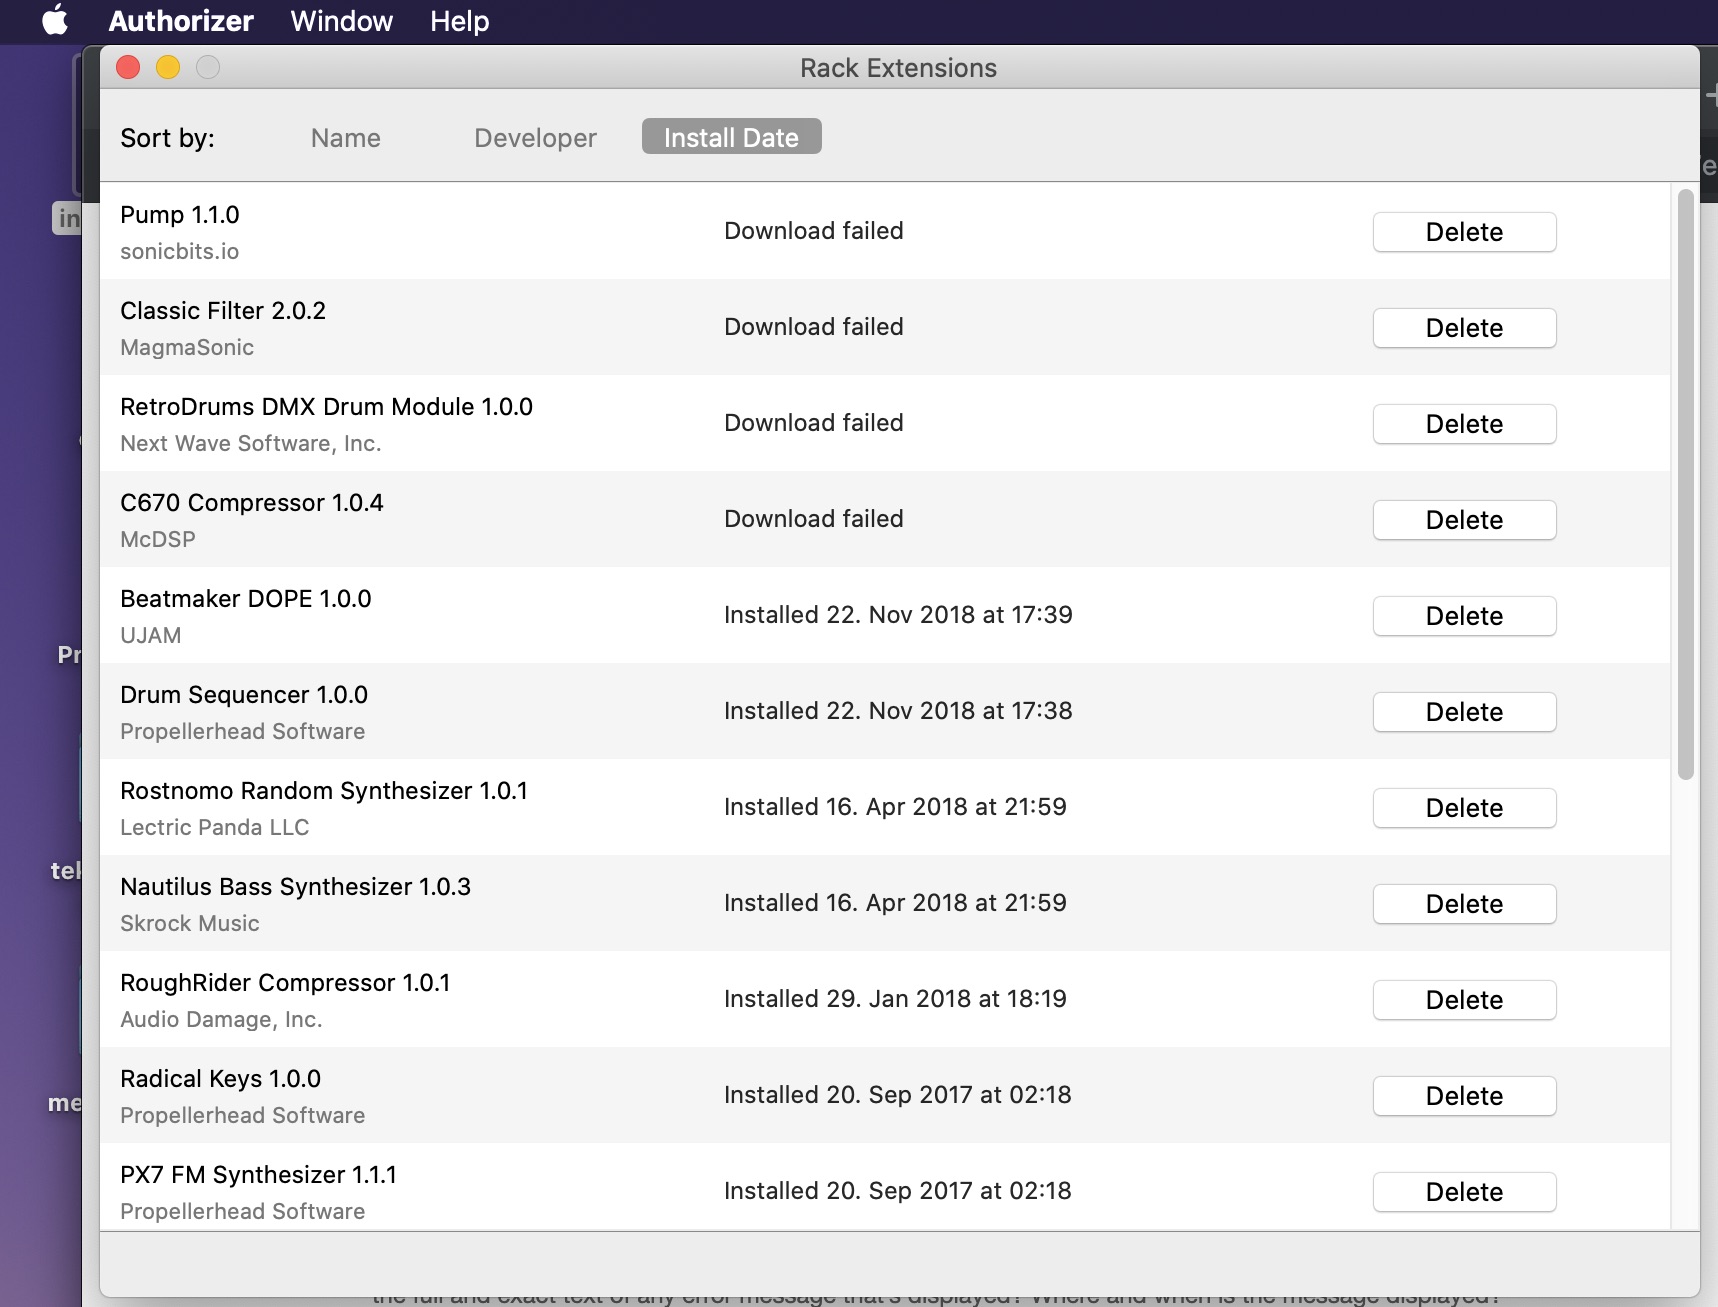Click Installed 29. Jan 2018 at 18:19 text
The width and height of the screenshot is (1718, 1307).
(895, 999)
